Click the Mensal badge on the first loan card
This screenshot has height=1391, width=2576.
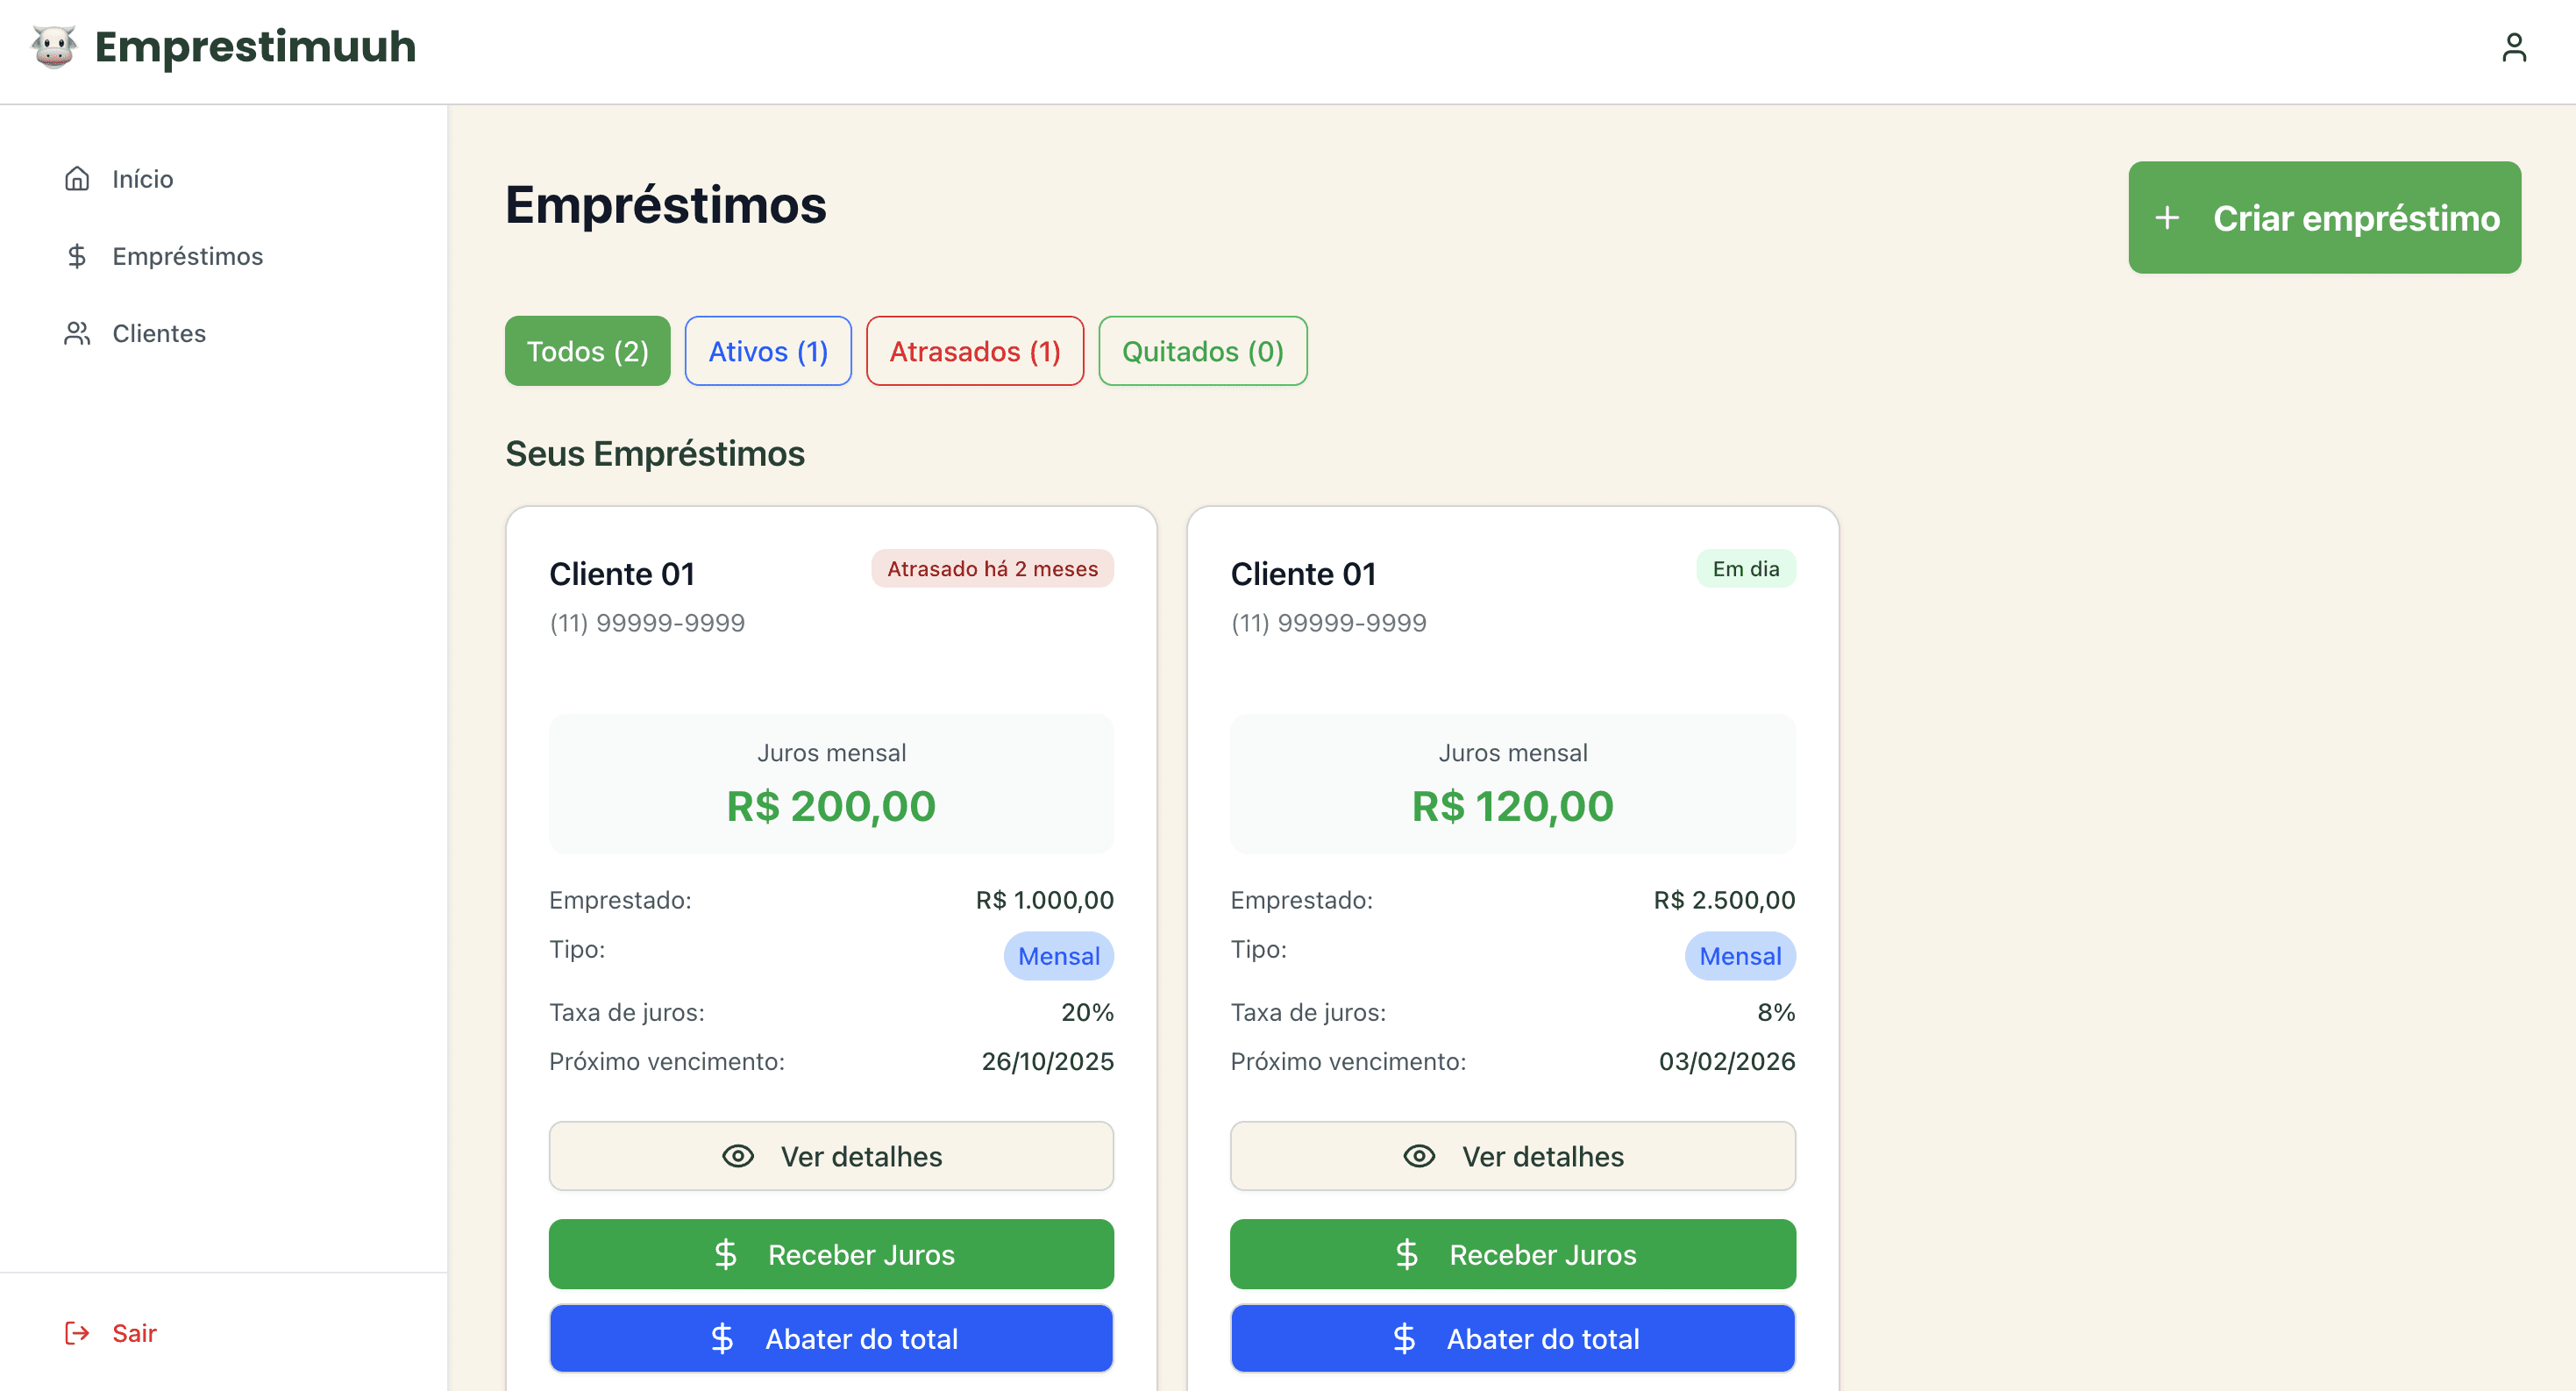coord(1058,955)
